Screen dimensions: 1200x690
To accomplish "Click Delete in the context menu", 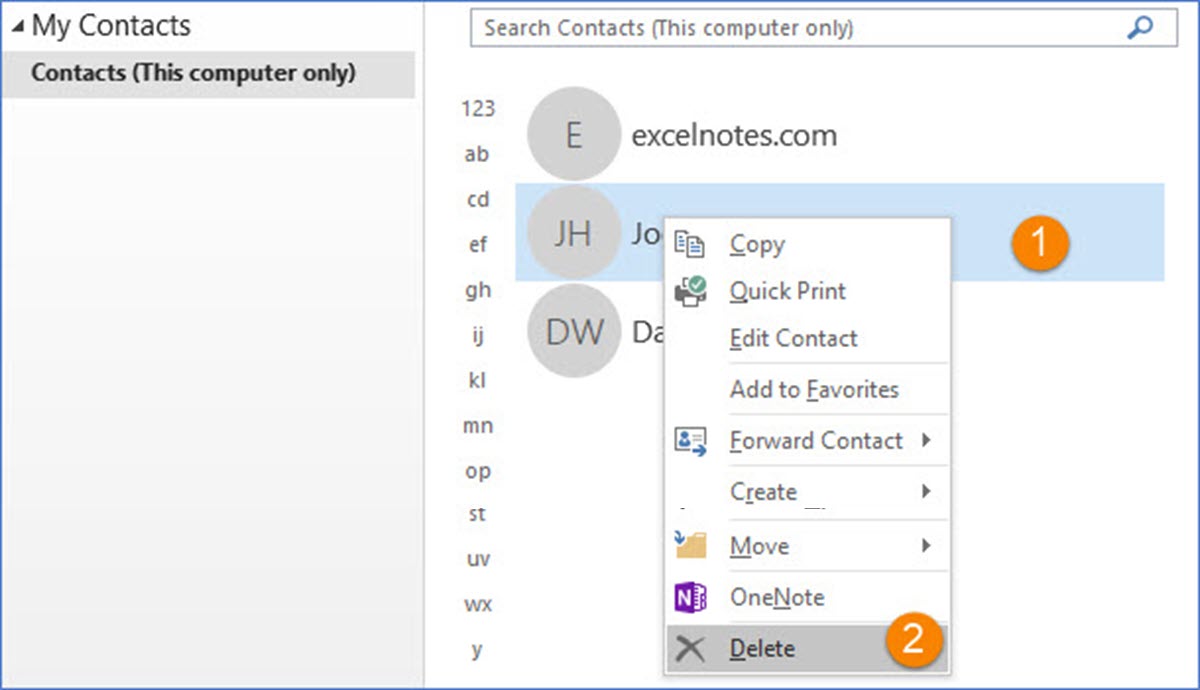I will pos(763,648).
